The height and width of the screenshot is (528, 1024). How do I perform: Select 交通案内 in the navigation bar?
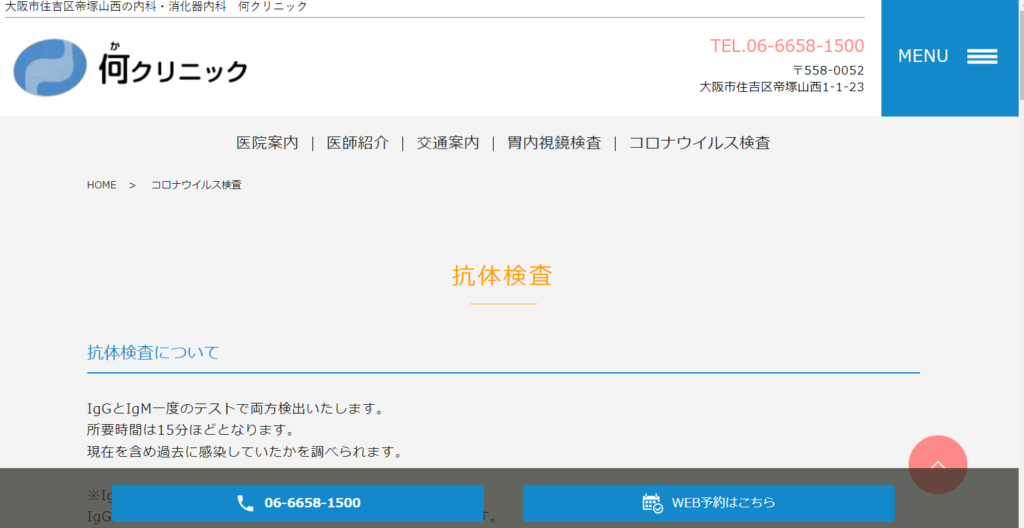448,143
